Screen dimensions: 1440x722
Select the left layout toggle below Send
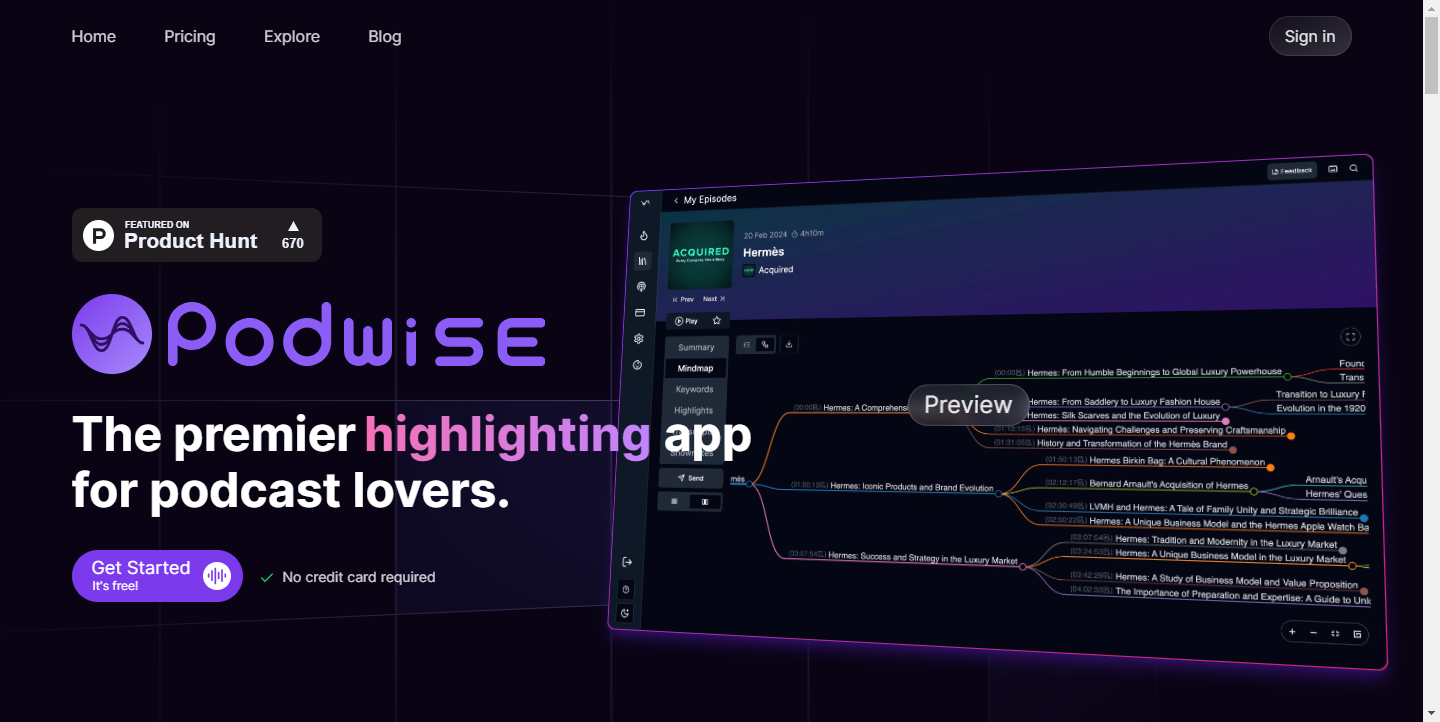click(x=674, y=501)
